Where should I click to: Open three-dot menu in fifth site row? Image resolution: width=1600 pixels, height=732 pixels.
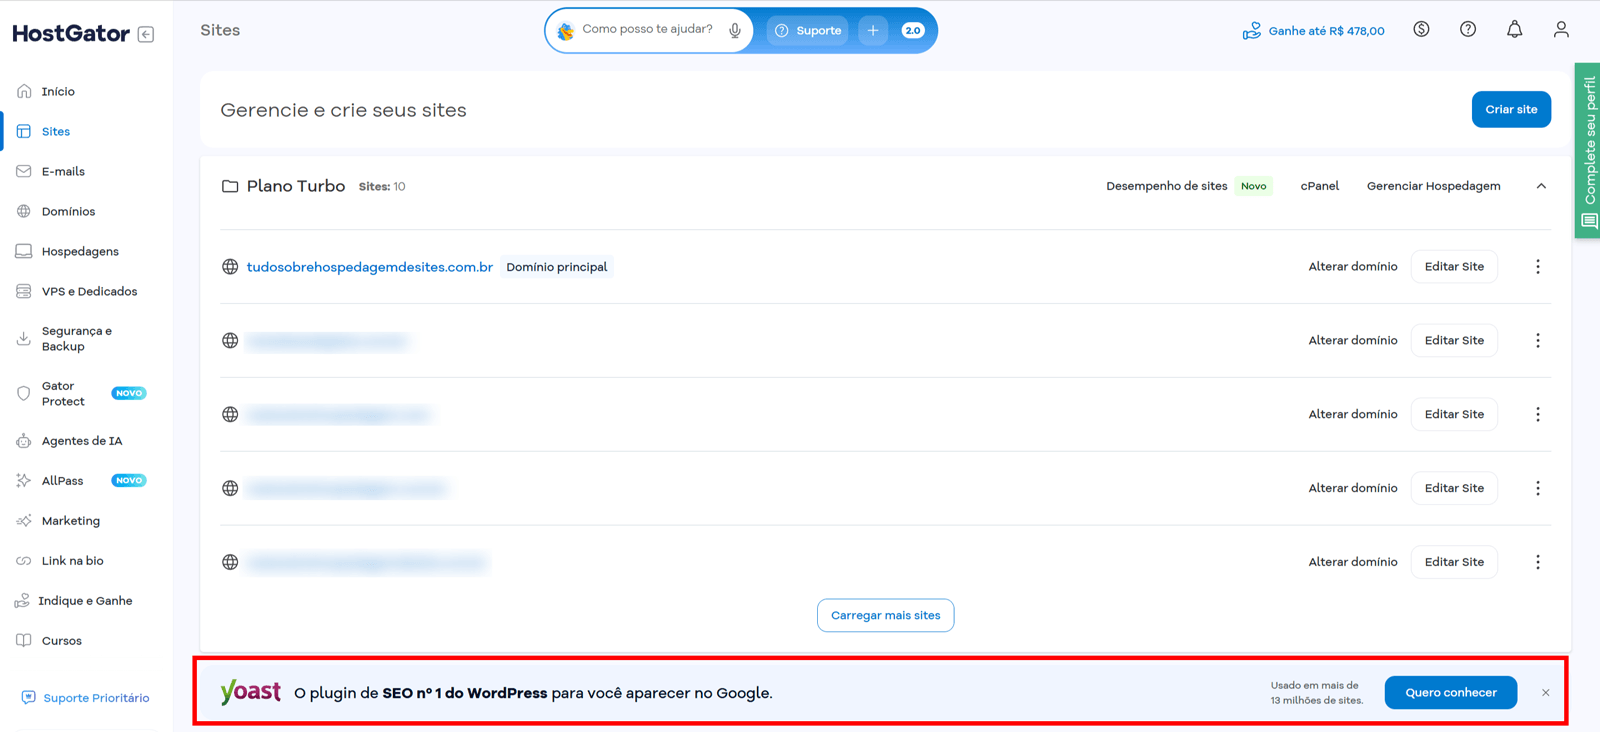coord(1538,562)
